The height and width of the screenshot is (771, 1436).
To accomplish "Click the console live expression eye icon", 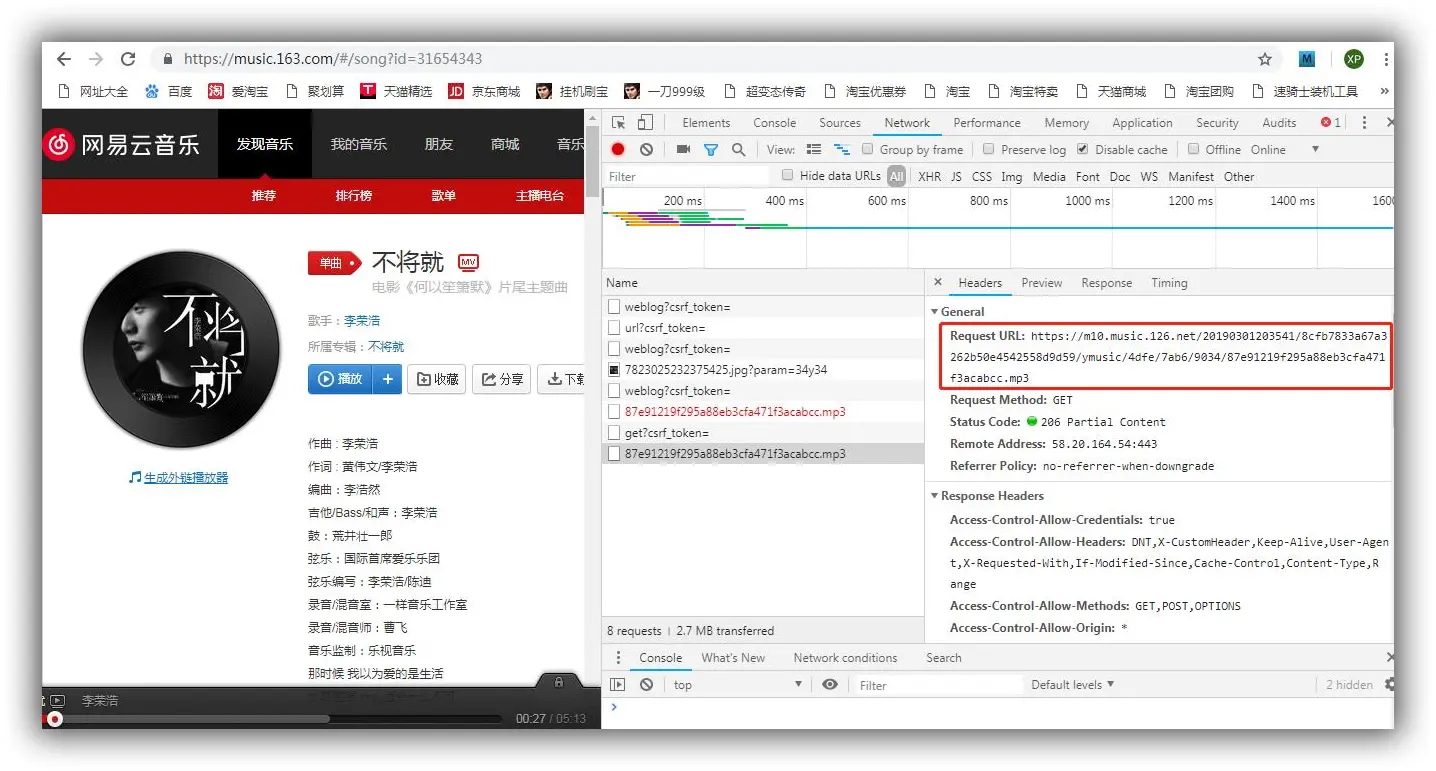I will [830, 685].
